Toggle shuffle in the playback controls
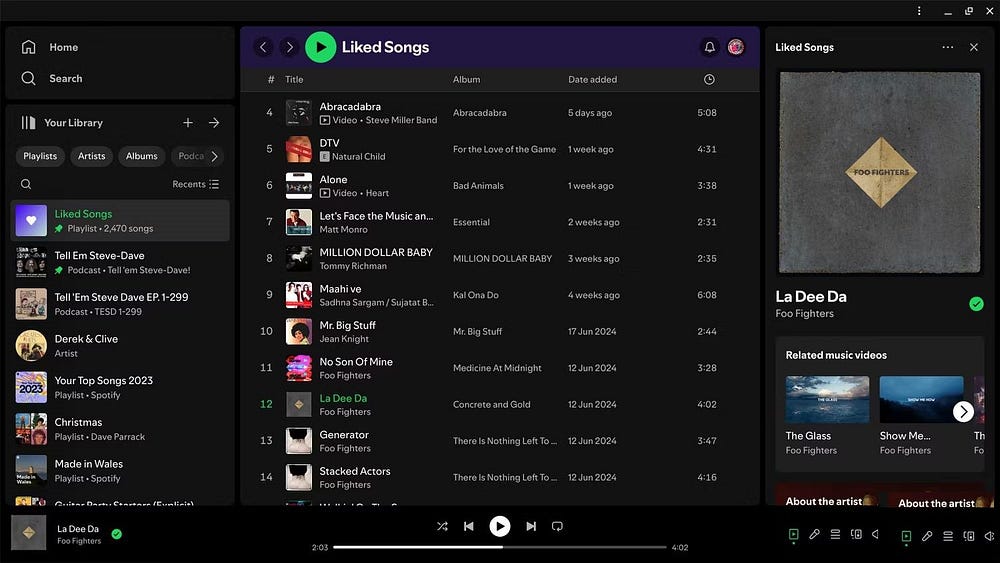Screen dimensions: 1000x563 [x=442, y=526]
